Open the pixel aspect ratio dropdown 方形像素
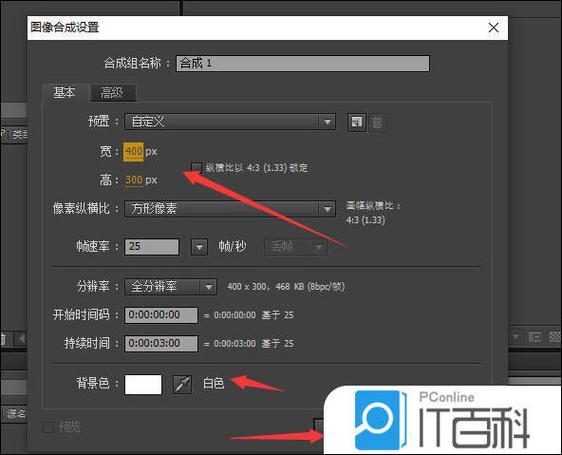562x455 pixels. (230, 209)
